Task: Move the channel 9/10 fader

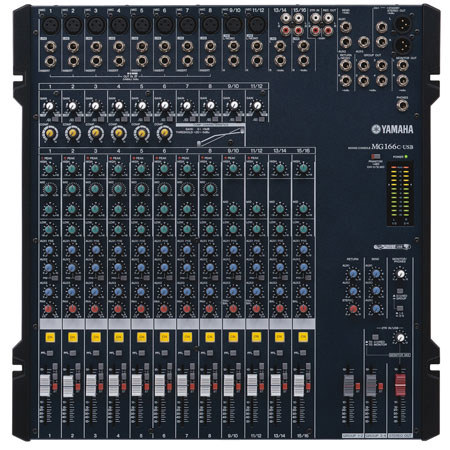Action: 229,385
